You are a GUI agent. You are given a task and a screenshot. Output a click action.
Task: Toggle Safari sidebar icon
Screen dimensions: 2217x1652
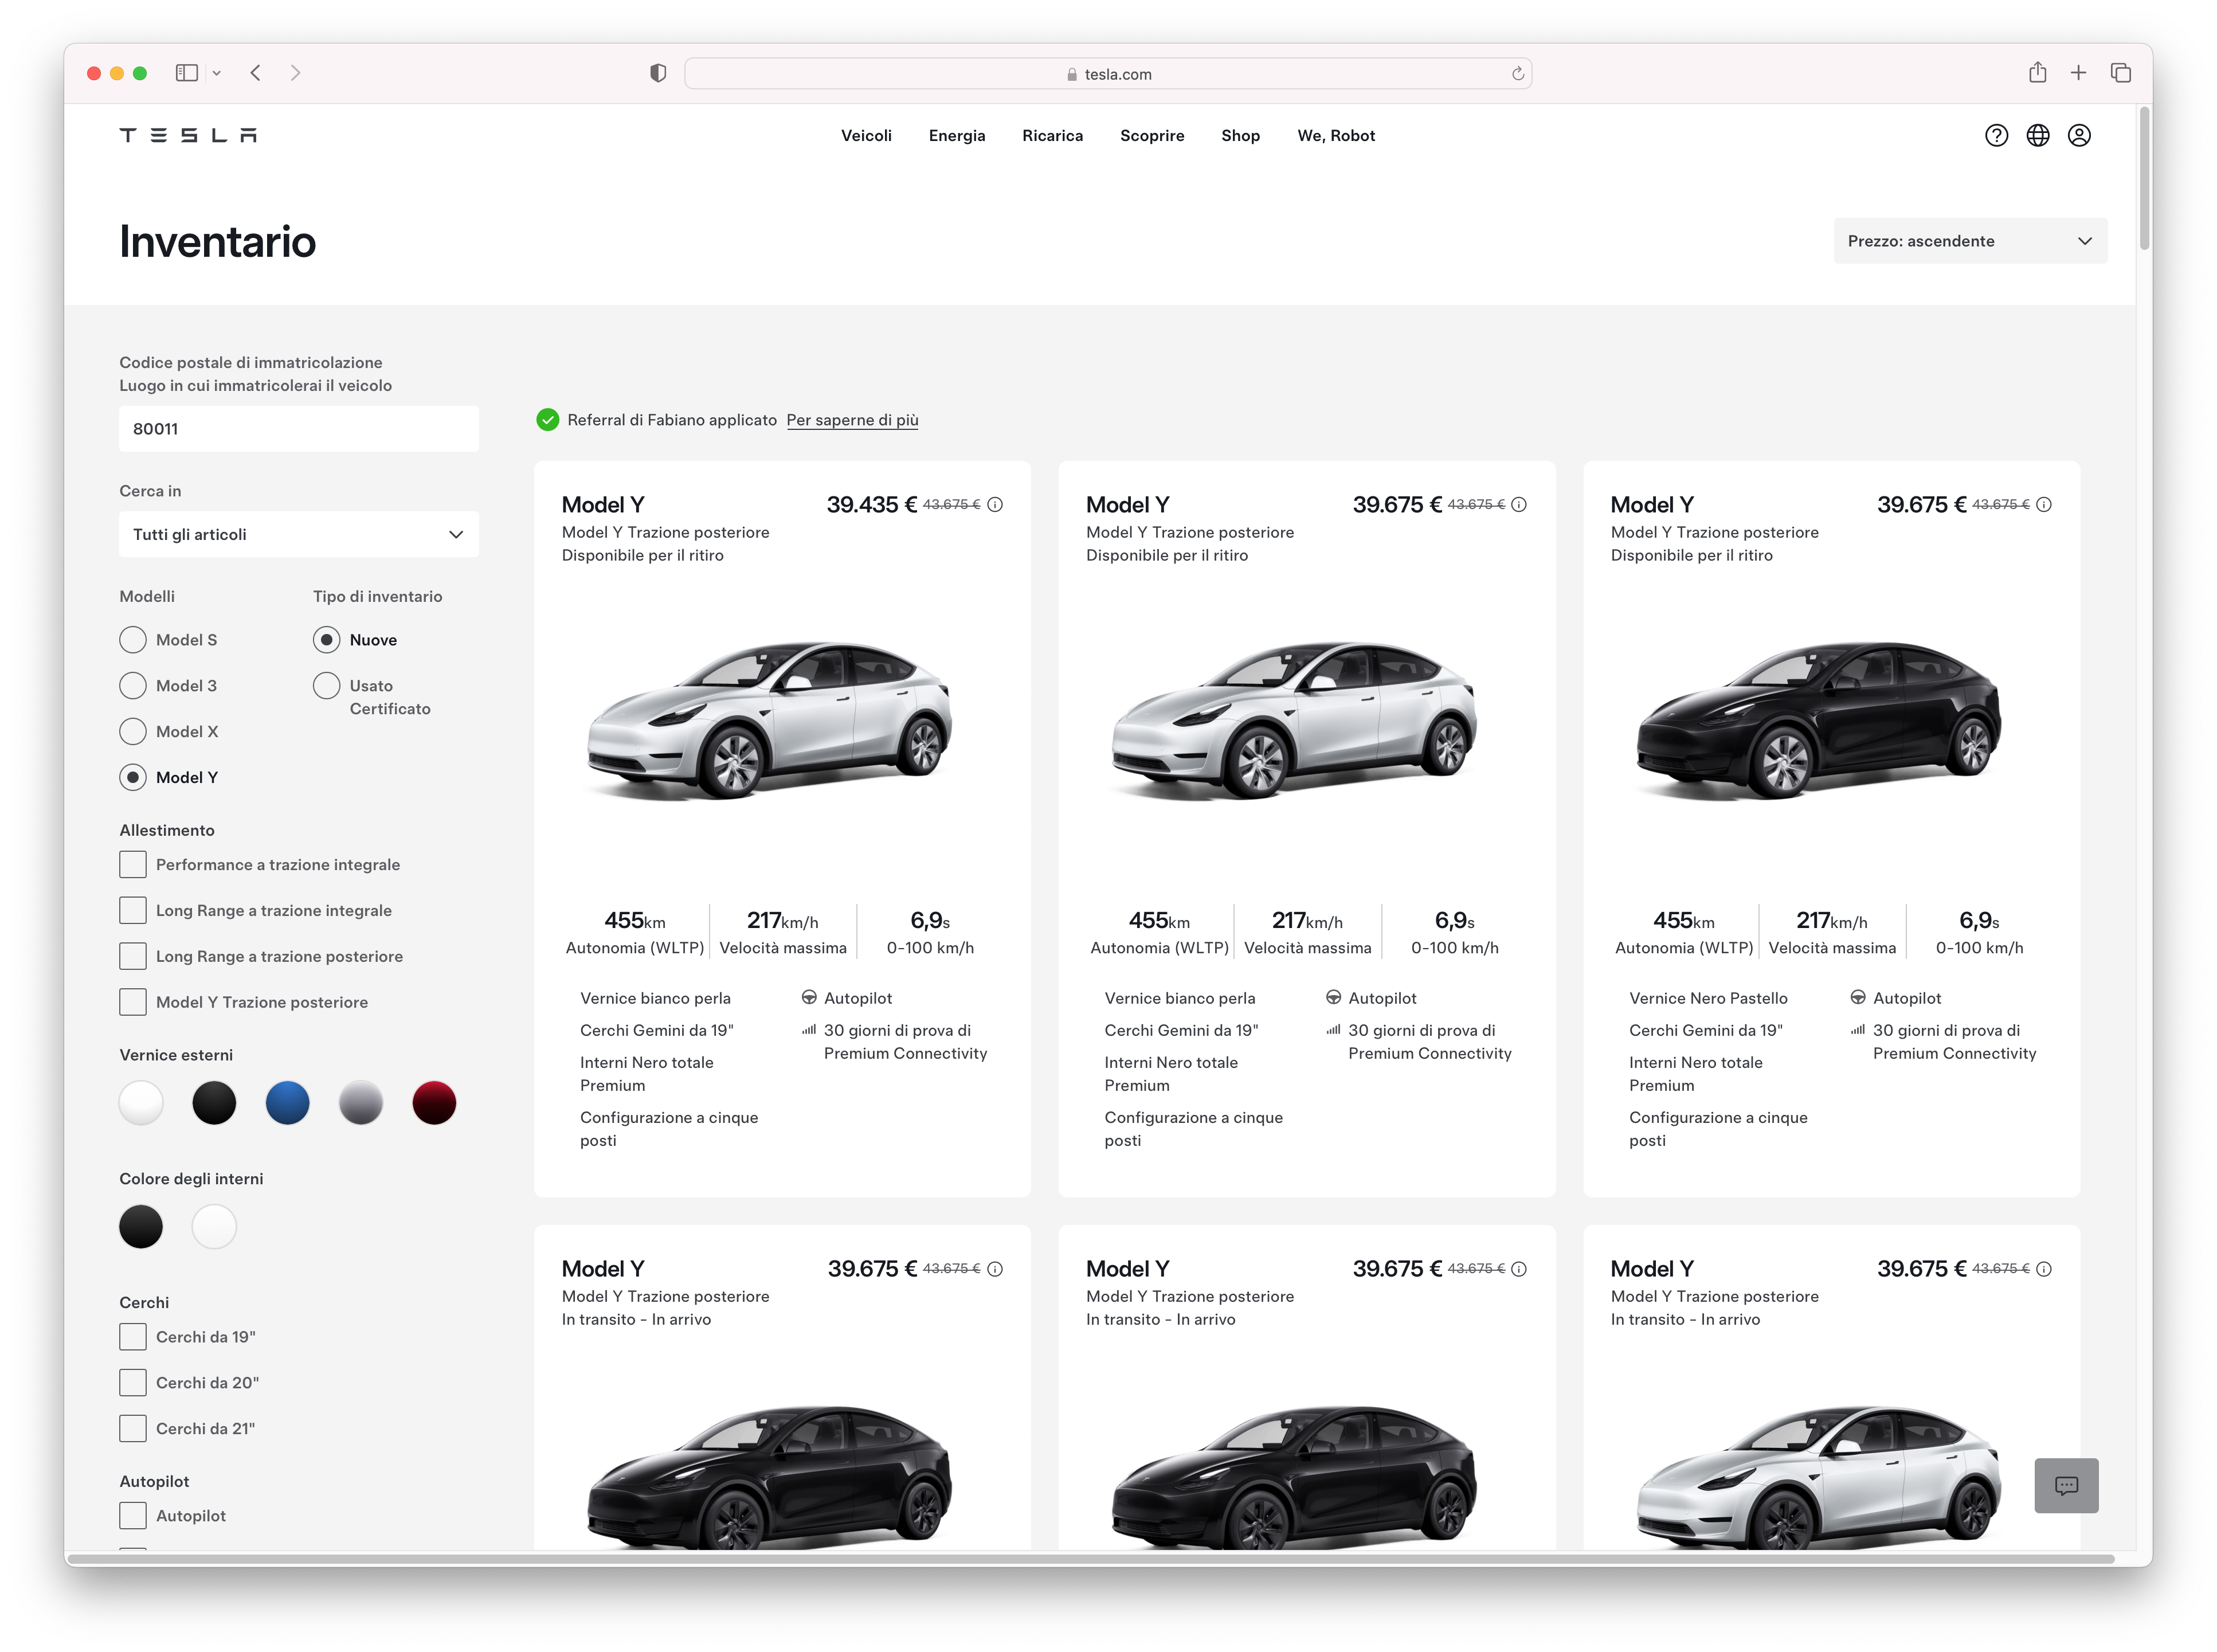click(187, 73)
